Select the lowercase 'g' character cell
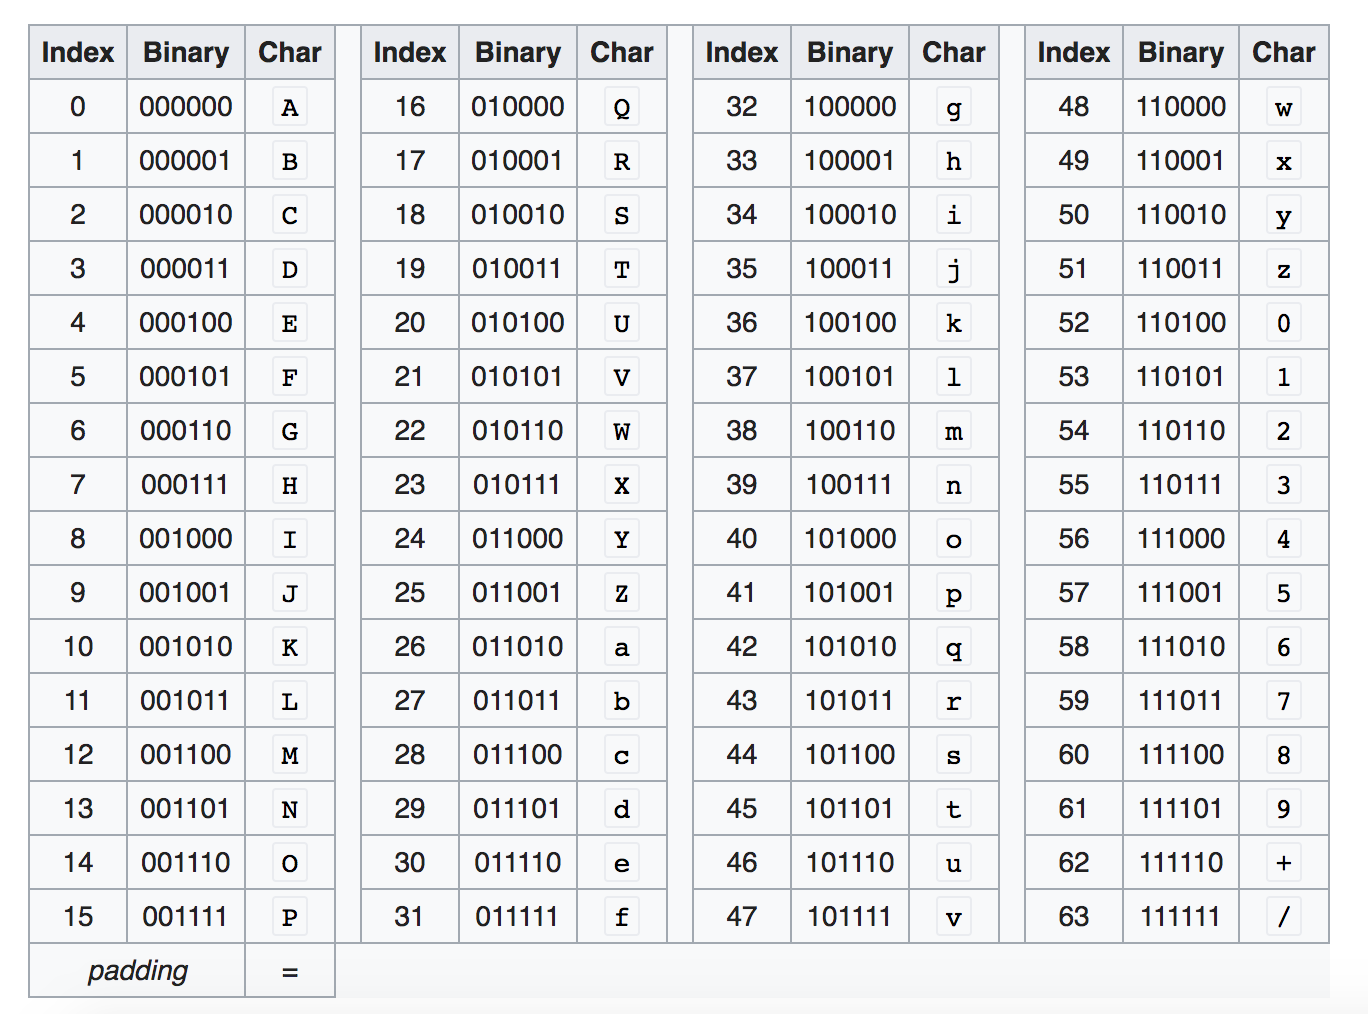1368x1014 pixels. click(953, 107)
